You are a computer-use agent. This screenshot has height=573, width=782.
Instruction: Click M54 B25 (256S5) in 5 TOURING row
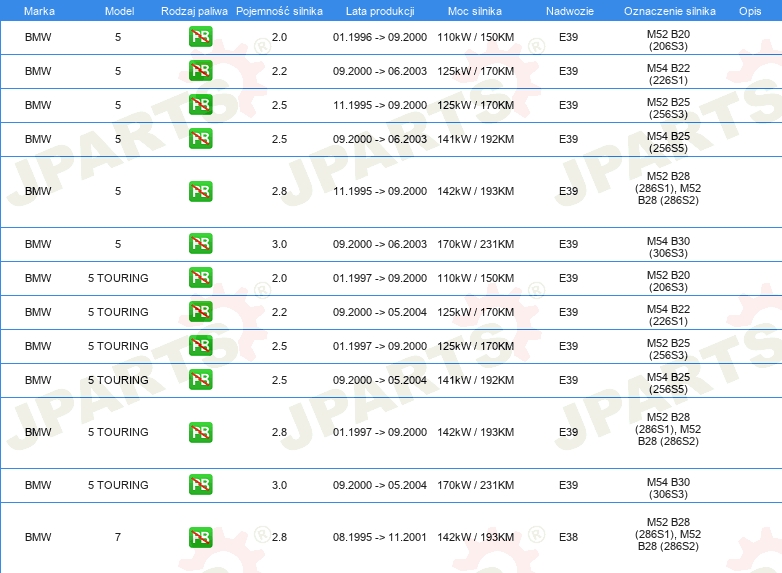coord(668,383)
